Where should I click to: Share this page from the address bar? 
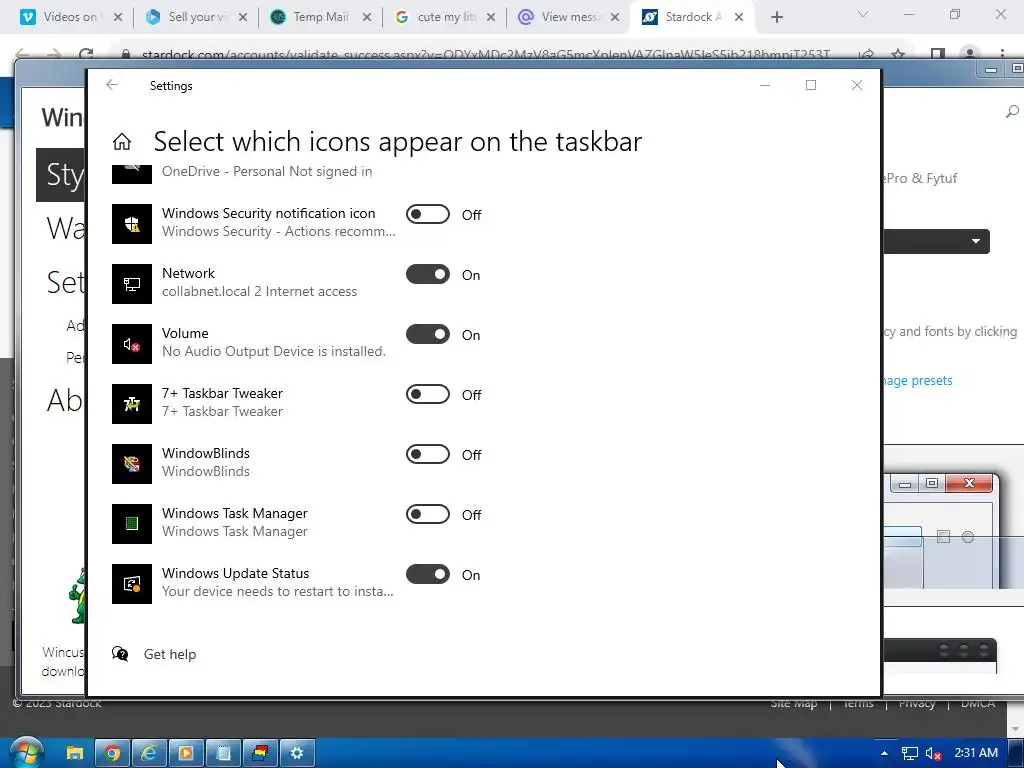[x=867, y=54]
